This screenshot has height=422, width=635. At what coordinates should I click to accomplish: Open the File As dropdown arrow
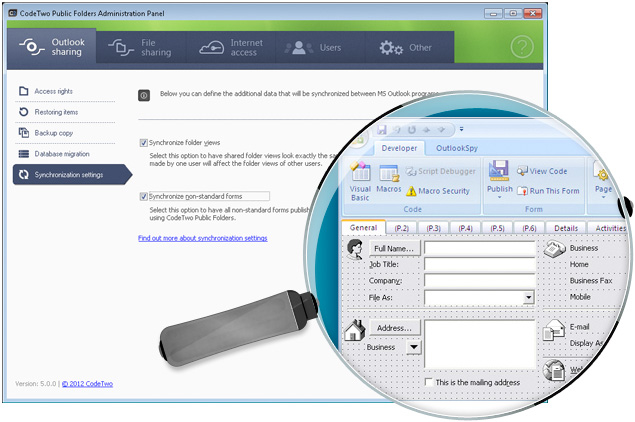pyautogui.click(x=528, y=298)
